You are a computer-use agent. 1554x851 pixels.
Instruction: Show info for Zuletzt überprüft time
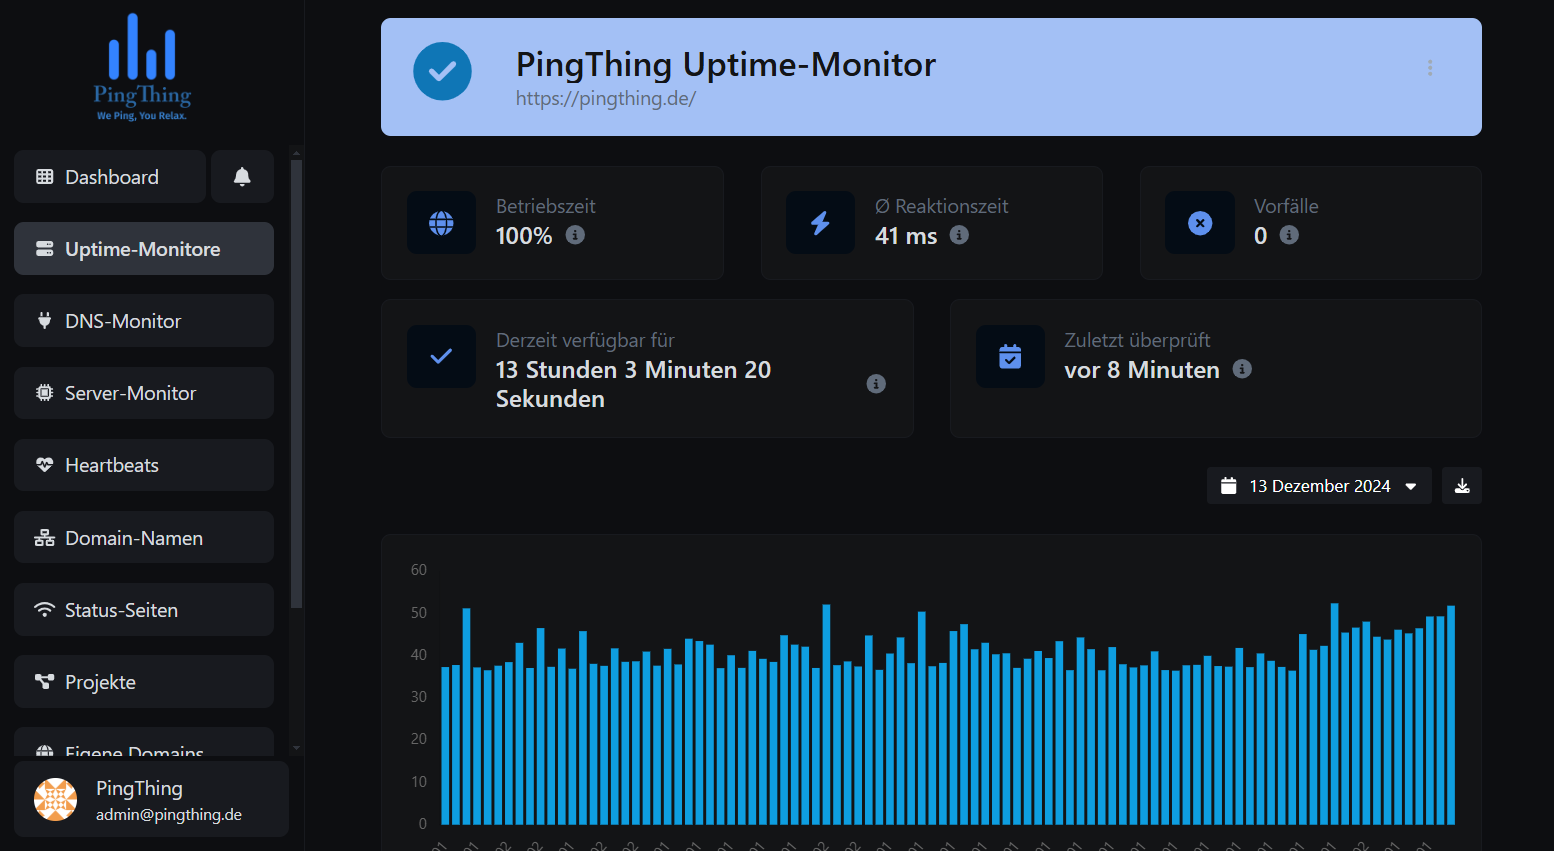pos(1242,369)
